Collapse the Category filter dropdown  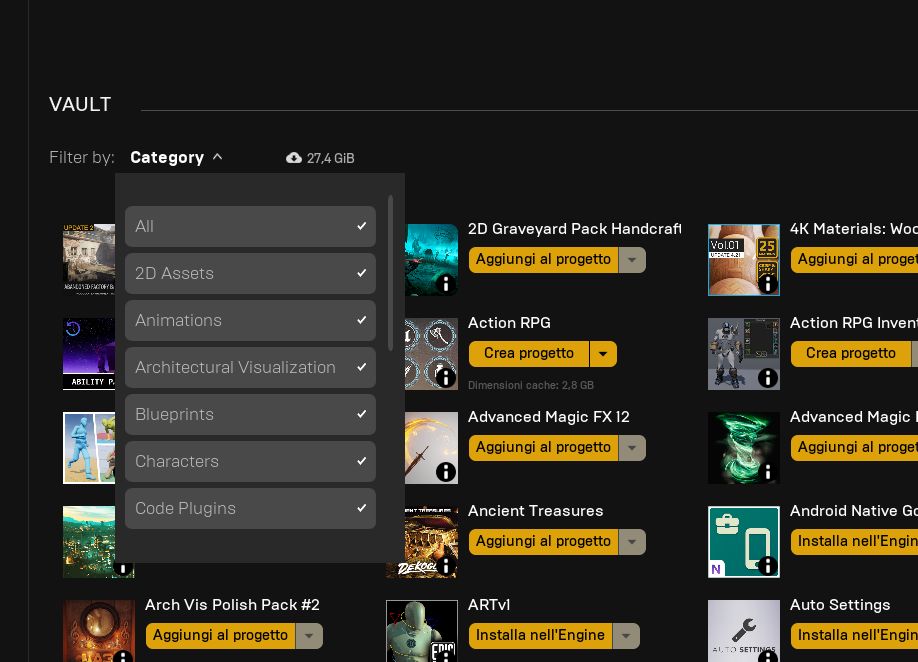177,157
